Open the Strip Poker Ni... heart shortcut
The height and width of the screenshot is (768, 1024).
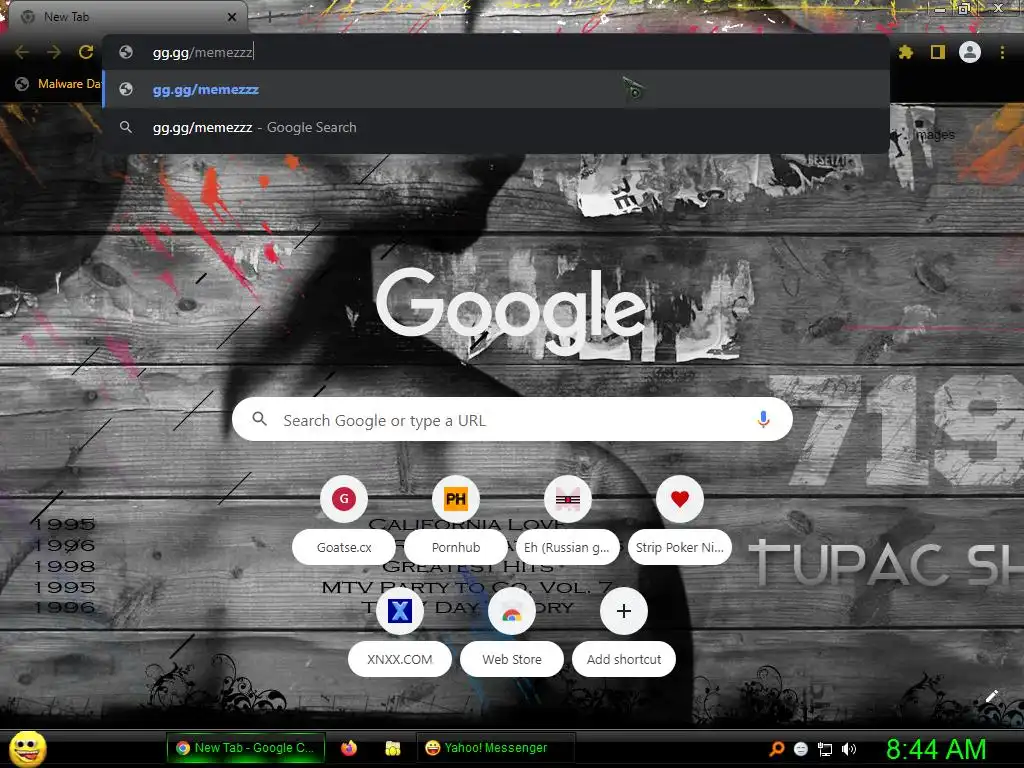click(x=680, y=500)
